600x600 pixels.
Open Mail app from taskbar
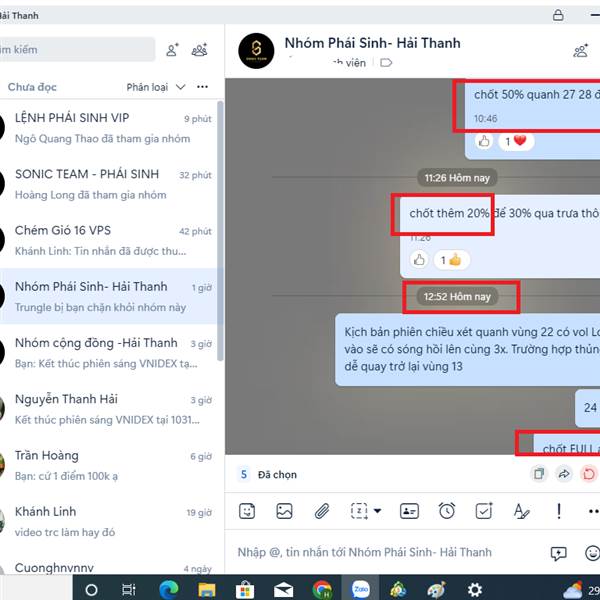point(284,590)
